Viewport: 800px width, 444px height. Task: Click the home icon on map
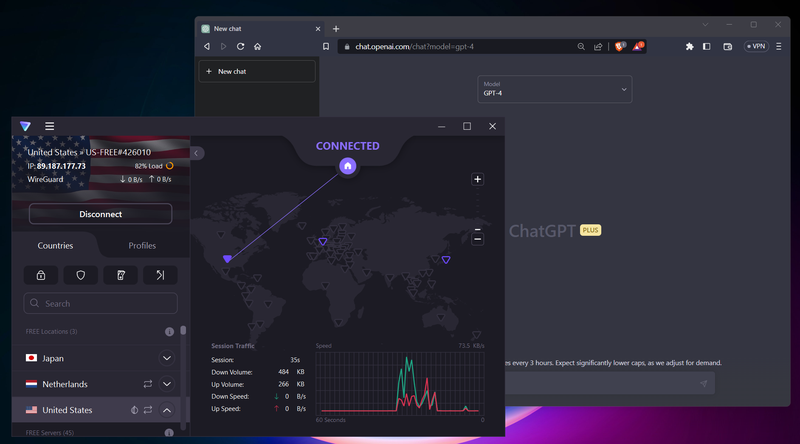pos(348,166)
